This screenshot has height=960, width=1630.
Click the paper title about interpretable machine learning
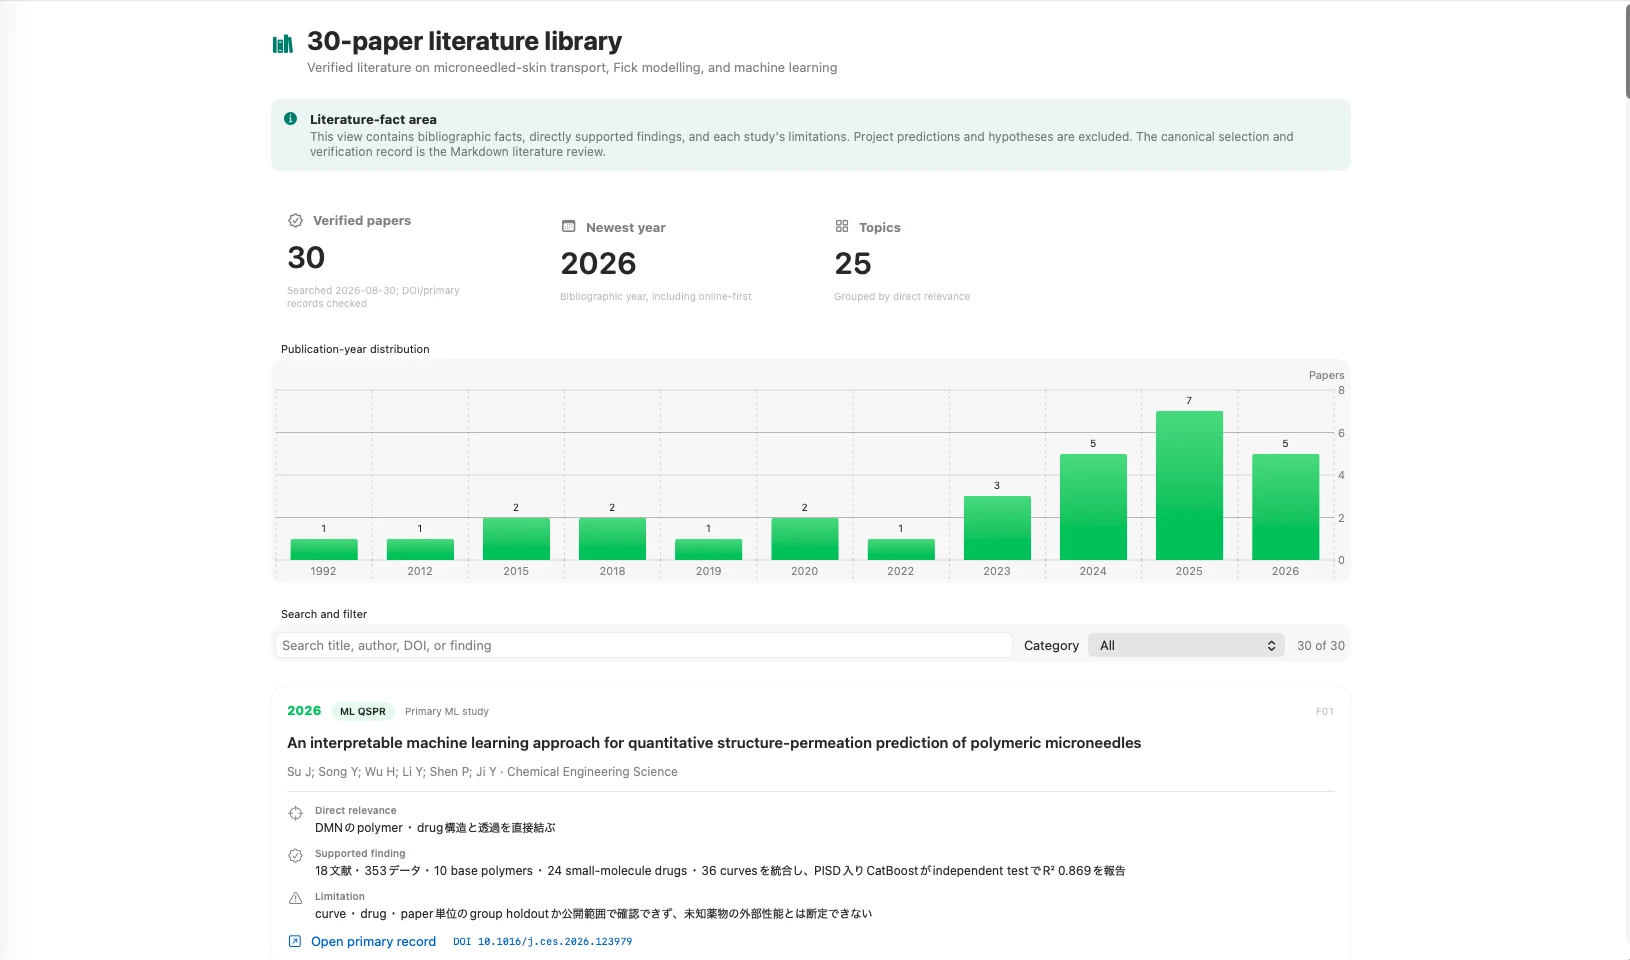714,743
